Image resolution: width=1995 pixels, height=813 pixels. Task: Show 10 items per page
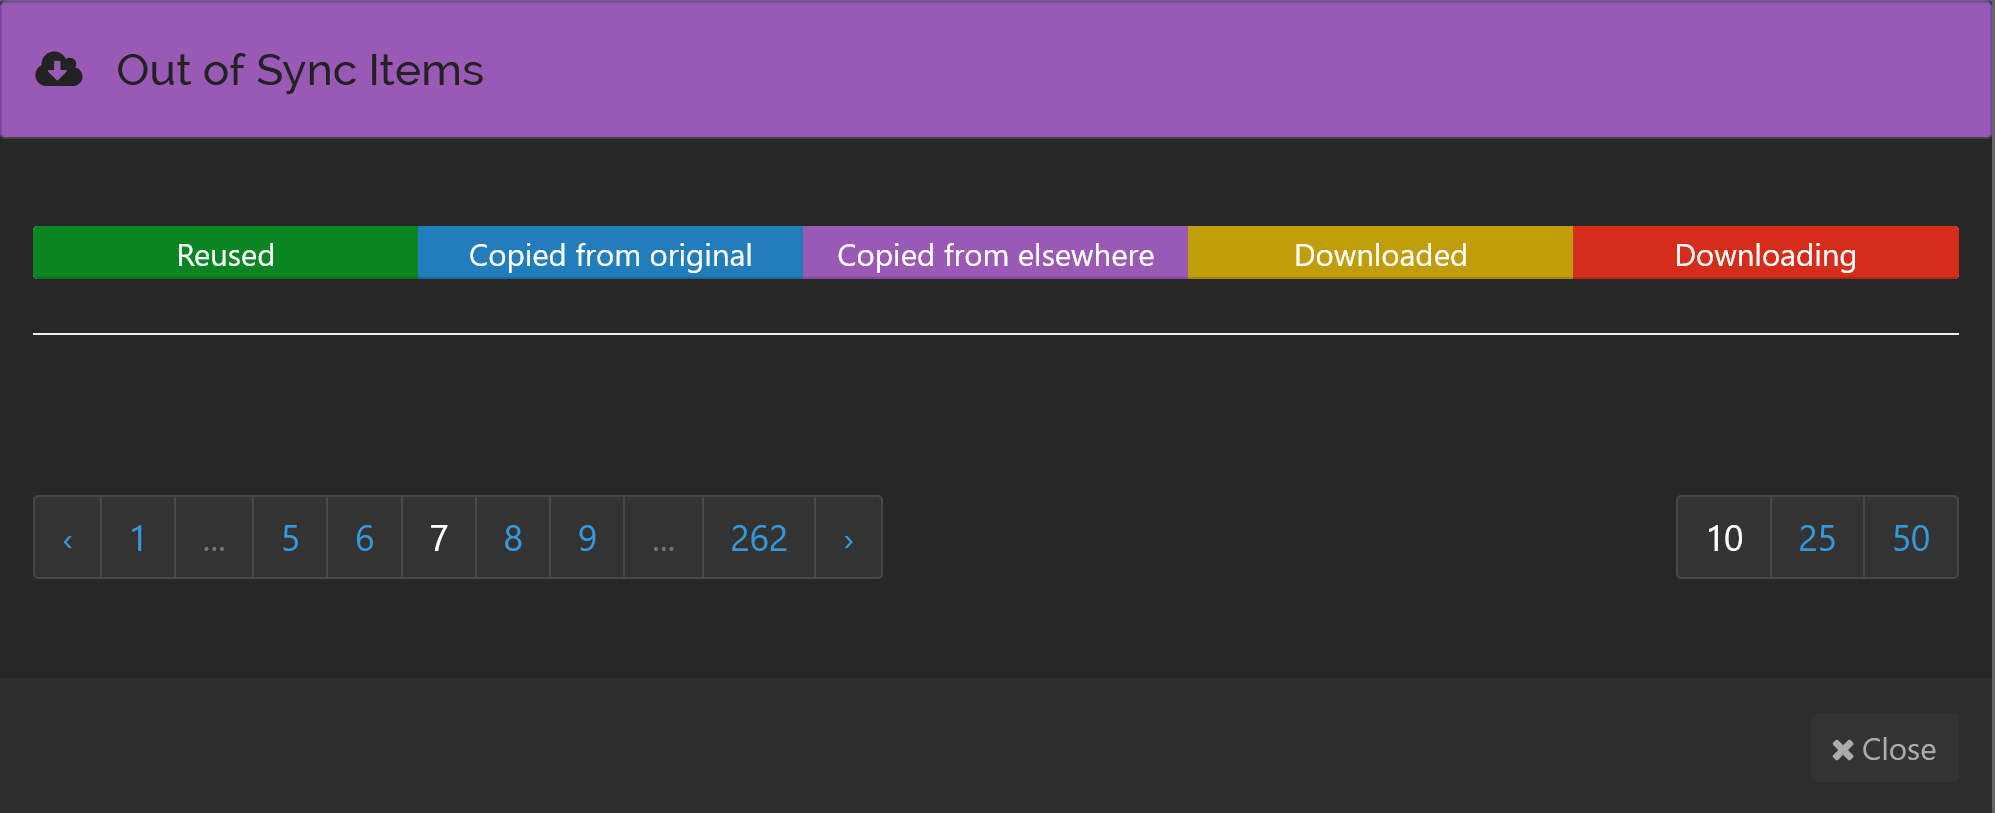pos(1724,538)
